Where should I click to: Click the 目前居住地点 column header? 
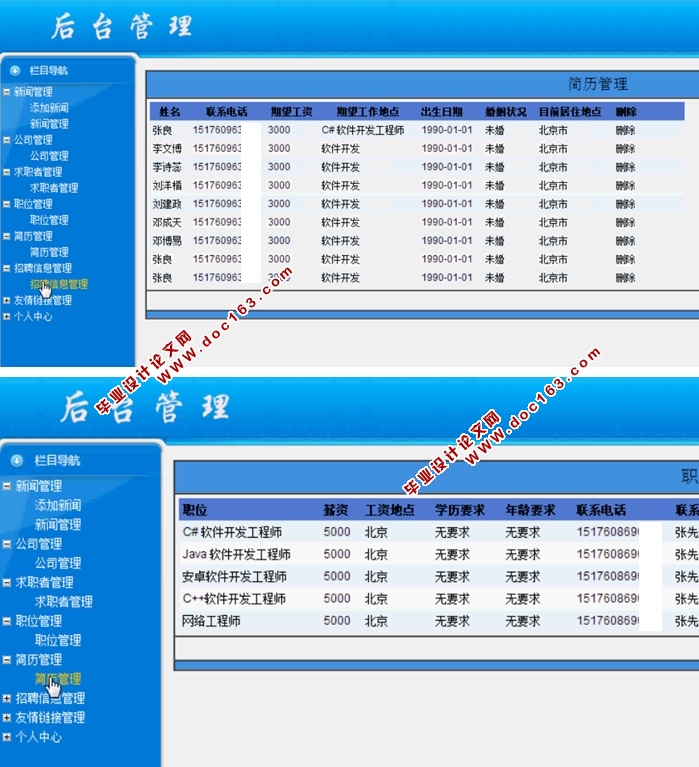pyautogui.click(x=570, y=112)
